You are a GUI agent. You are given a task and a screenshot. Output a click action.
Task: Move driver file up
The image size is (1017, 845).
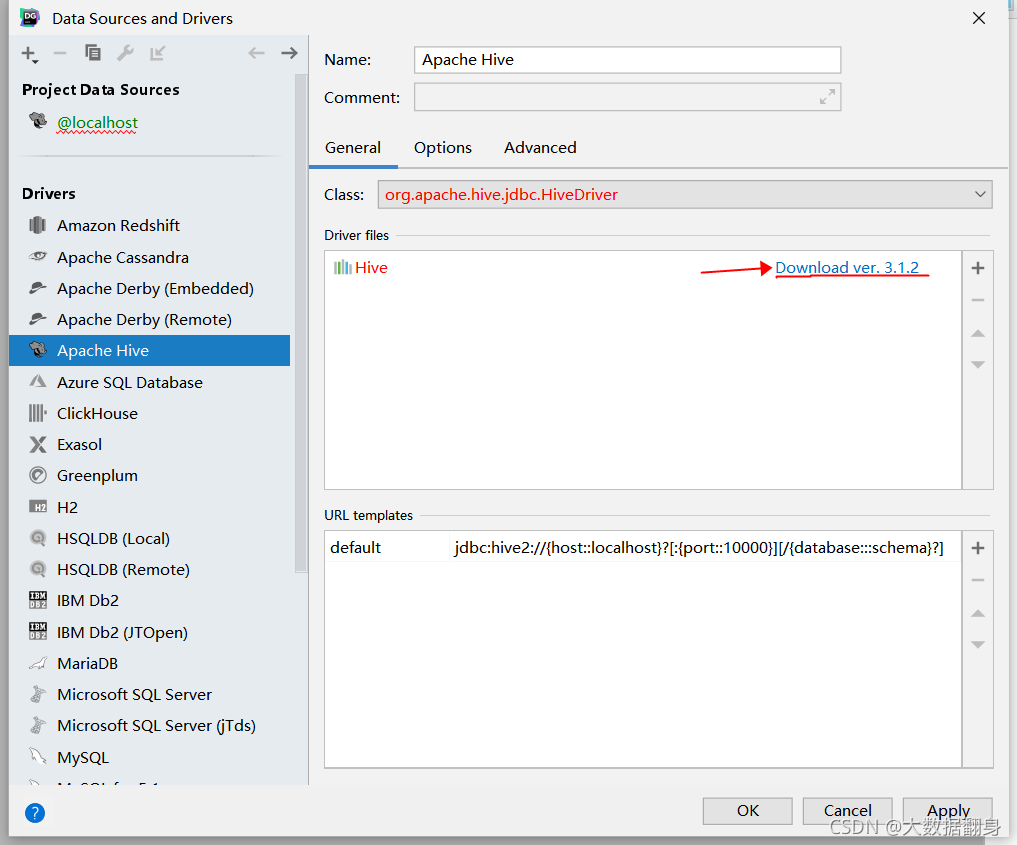click(x=978, y=333)
